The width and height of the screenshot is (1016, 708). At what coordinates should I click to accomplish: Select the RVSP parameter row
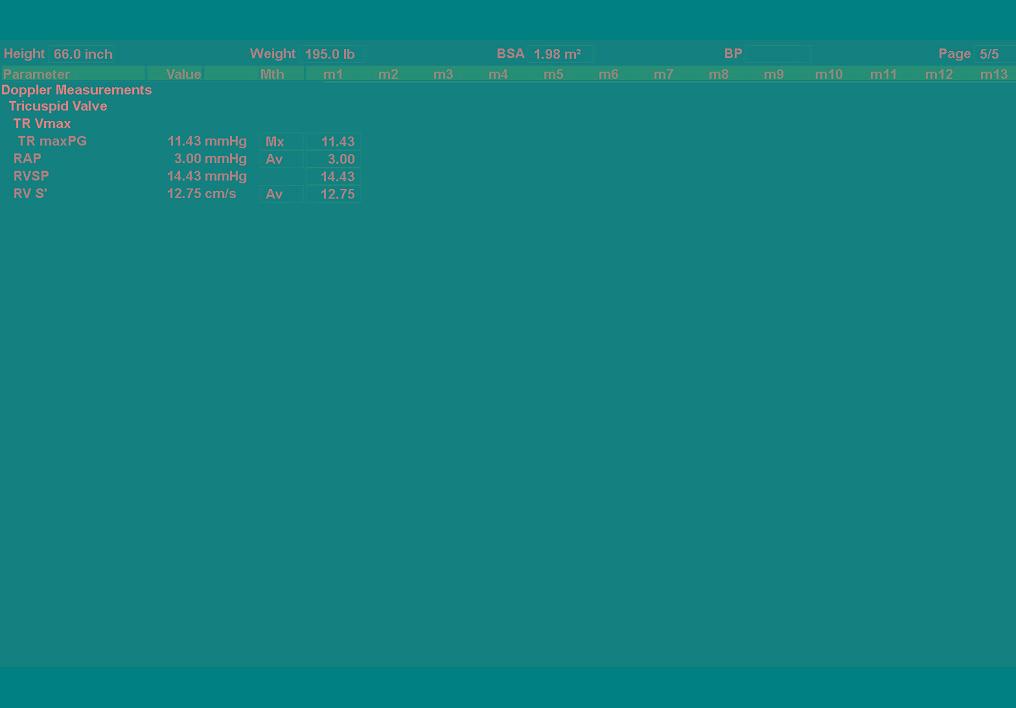coord(31,176)
